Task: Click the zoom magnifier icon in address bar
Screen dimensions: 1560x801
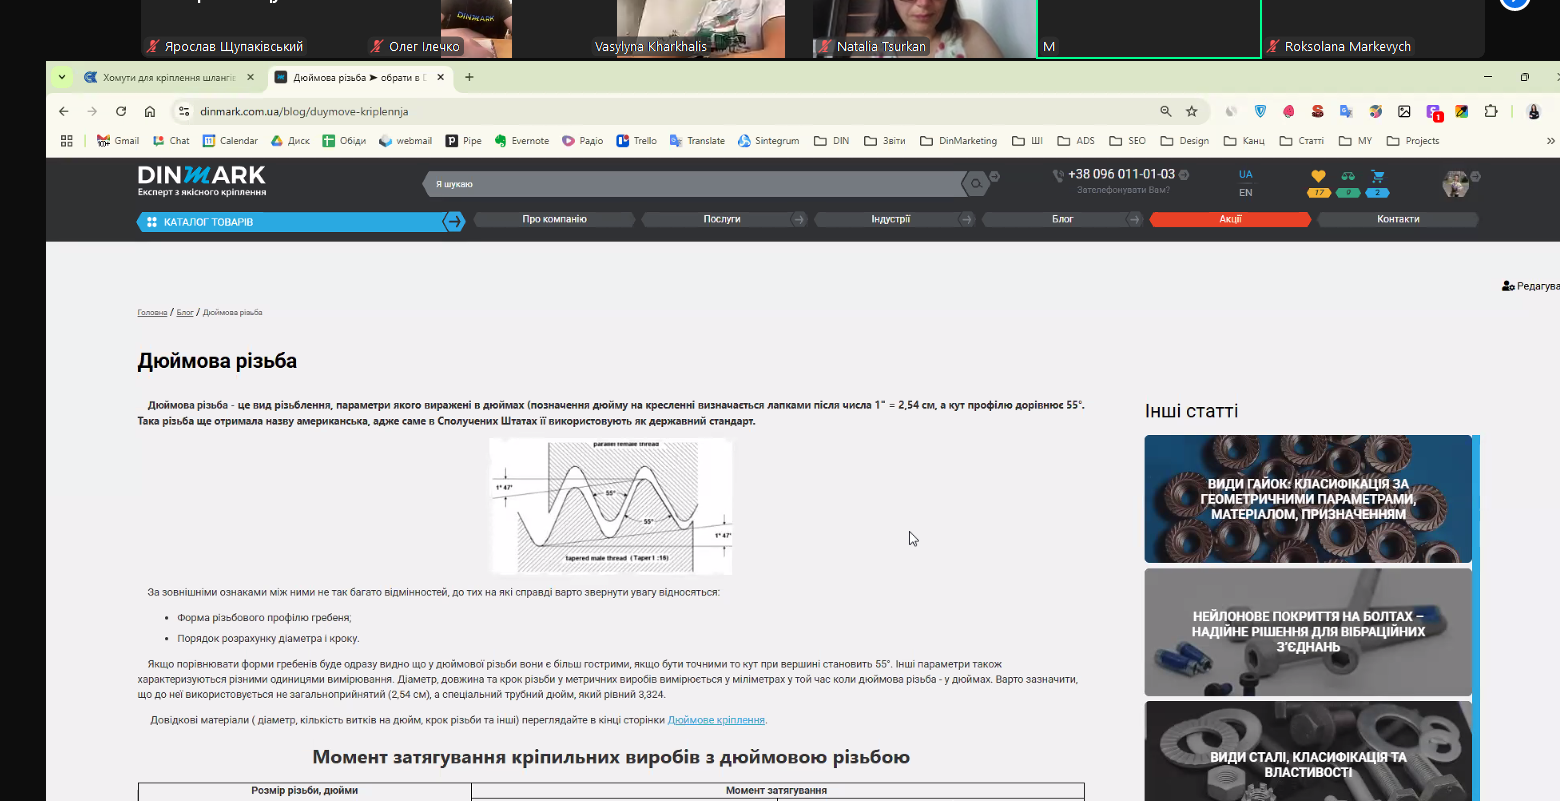Action: [x=1165, y=111]
